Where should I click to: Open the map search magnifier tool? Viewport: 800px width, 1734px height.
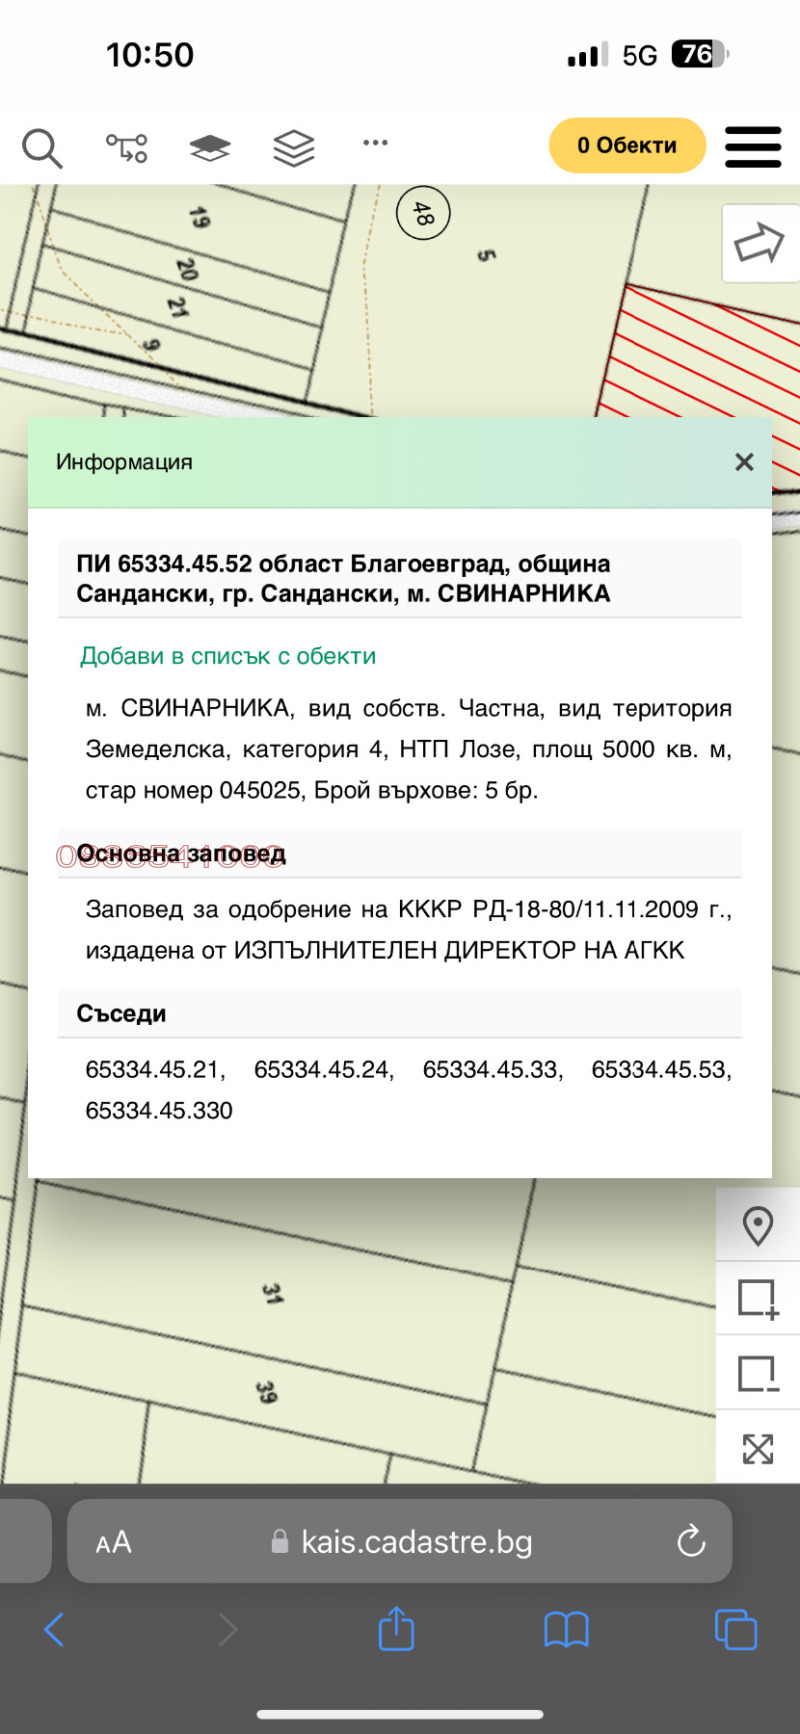pyautogui.click(x=42, y=148)
